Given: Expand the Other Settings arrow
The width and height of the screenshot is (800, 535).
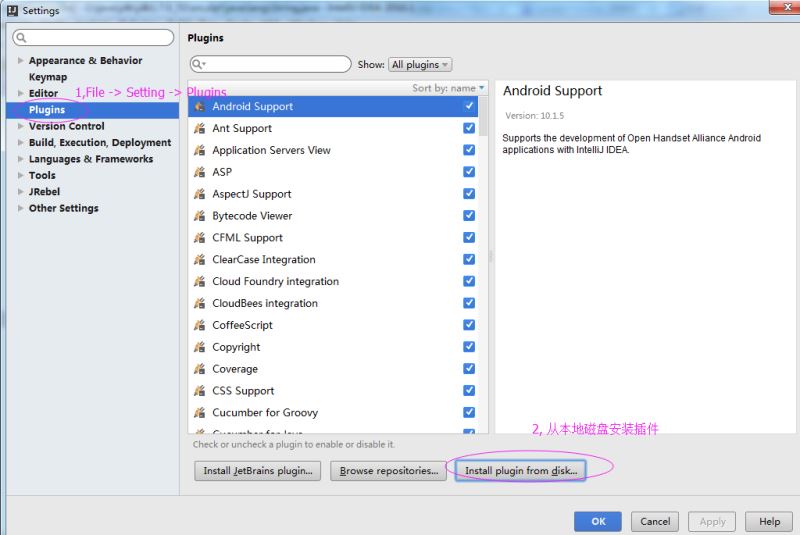Looking at the screenshot, I should pos(20,208).
